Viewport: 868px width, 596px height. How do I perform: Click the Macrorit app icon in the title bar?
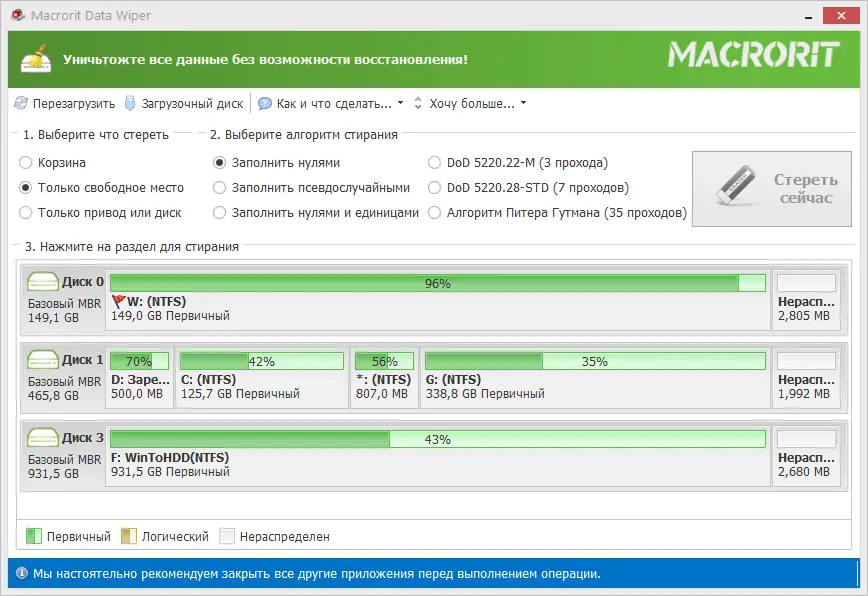click(x=18, y=15)
